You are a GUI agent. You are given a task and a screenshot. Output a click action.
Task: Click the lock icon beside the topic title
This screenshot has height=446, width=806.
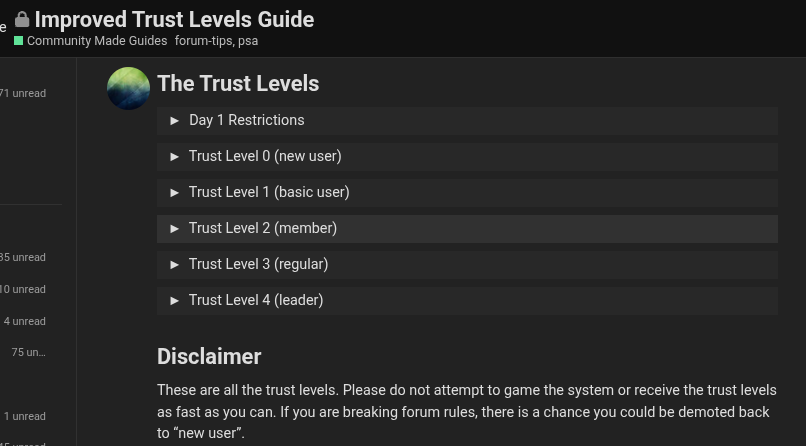pyautogui.click(x=22, y=20)
